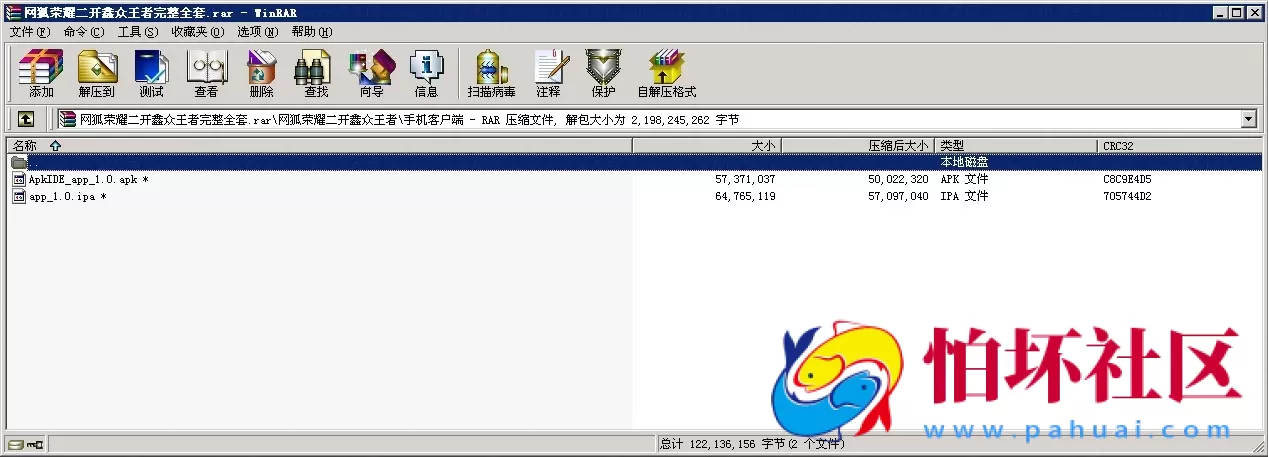1268x457 pixels.
Task: Click packed size 57,097,040
Action: [x=898, y=196]
